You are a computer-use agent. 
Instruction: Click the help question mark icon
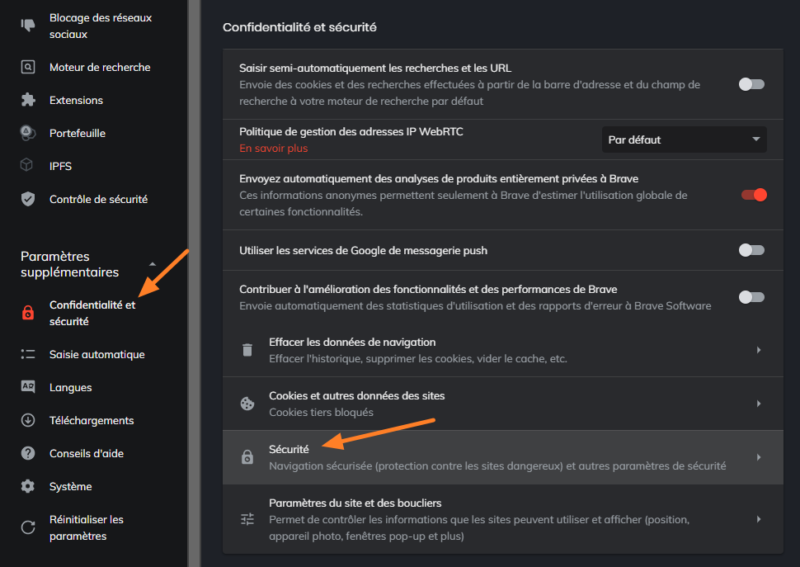[28, 453]
